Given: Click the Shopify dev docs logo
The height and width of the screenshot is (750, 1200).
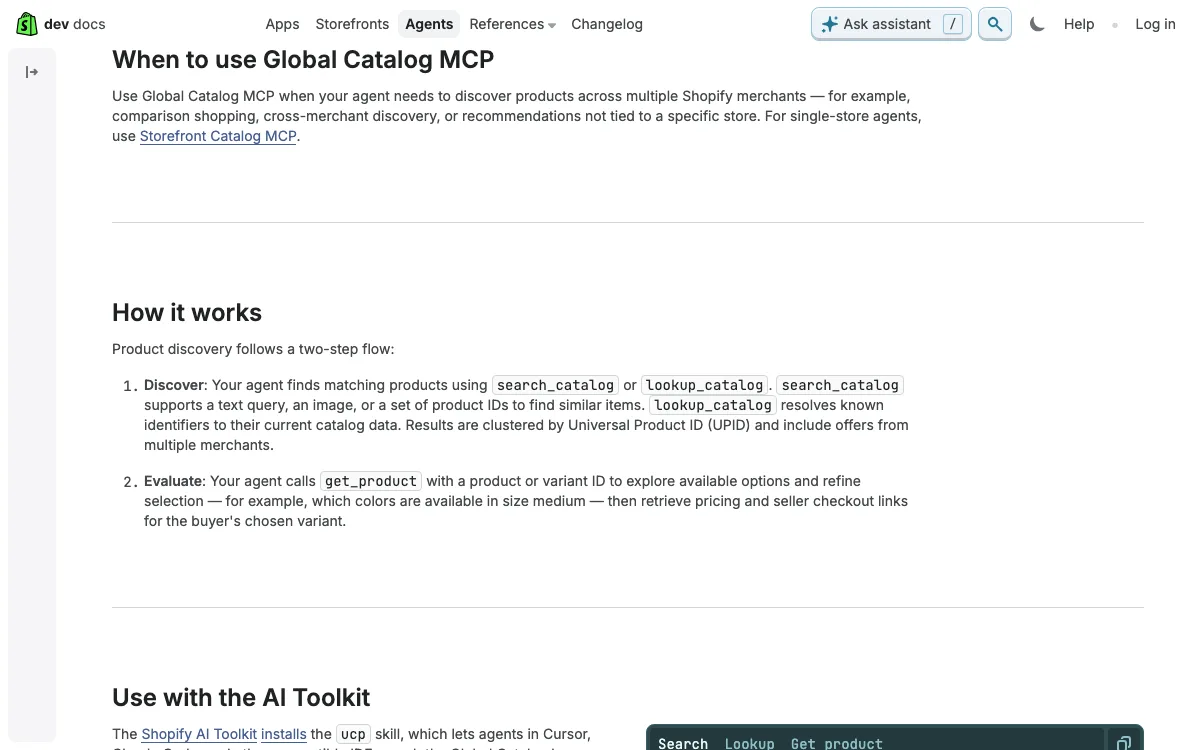Looking at the screenshot, I should pos(61,24).
